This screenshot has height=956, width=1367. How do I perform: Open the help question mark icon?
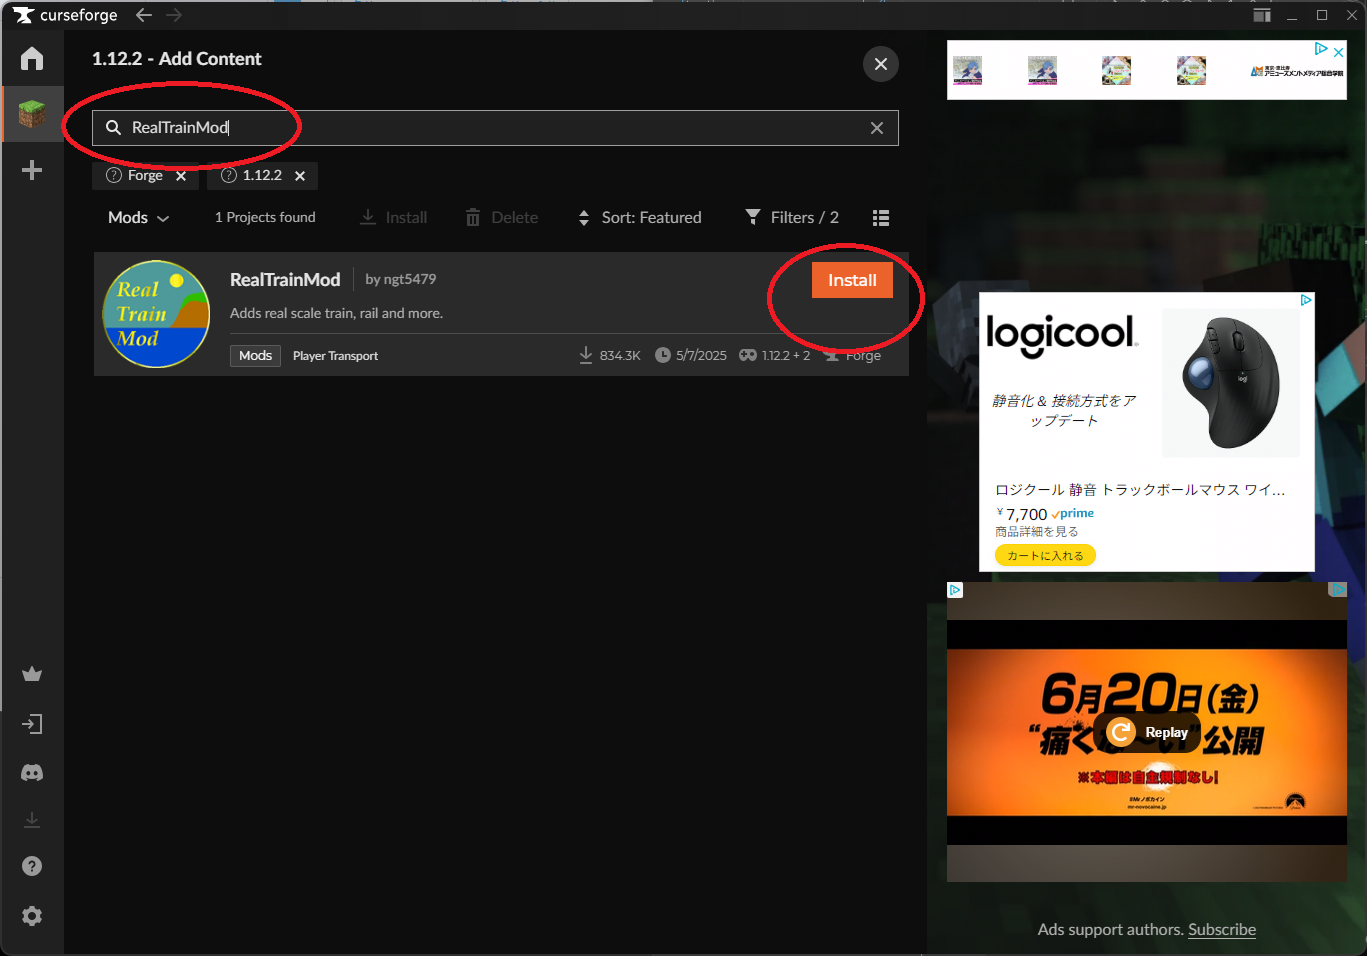click(x=32, y=866)
